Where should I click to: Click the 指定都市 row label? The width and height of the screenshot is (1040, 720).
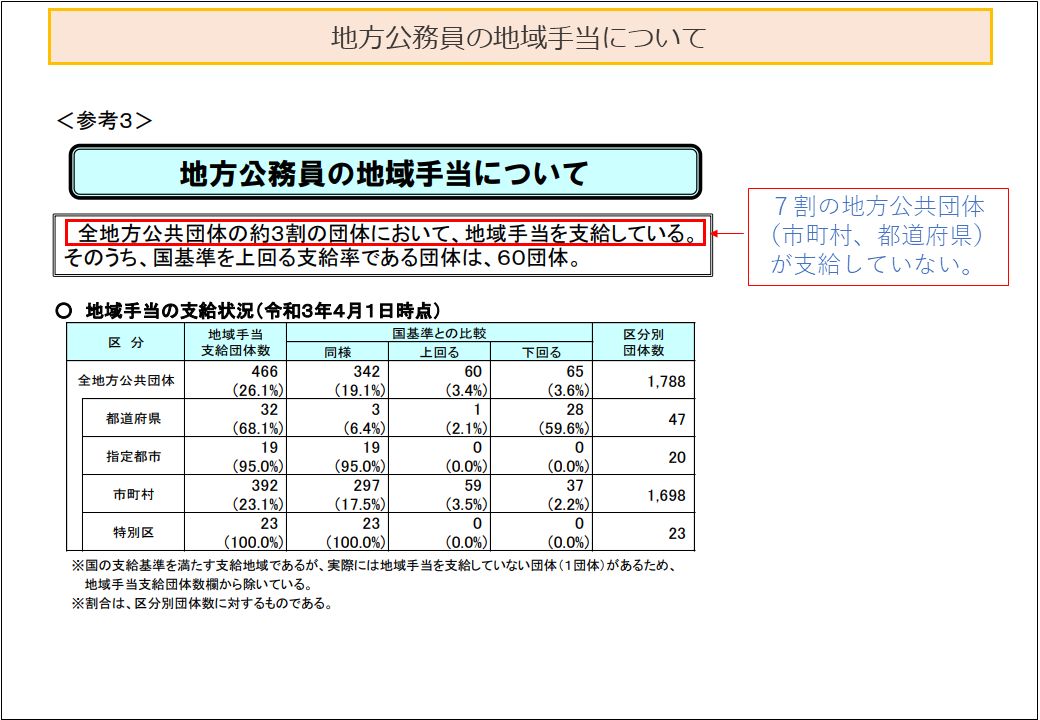click(x=133, y=456)
